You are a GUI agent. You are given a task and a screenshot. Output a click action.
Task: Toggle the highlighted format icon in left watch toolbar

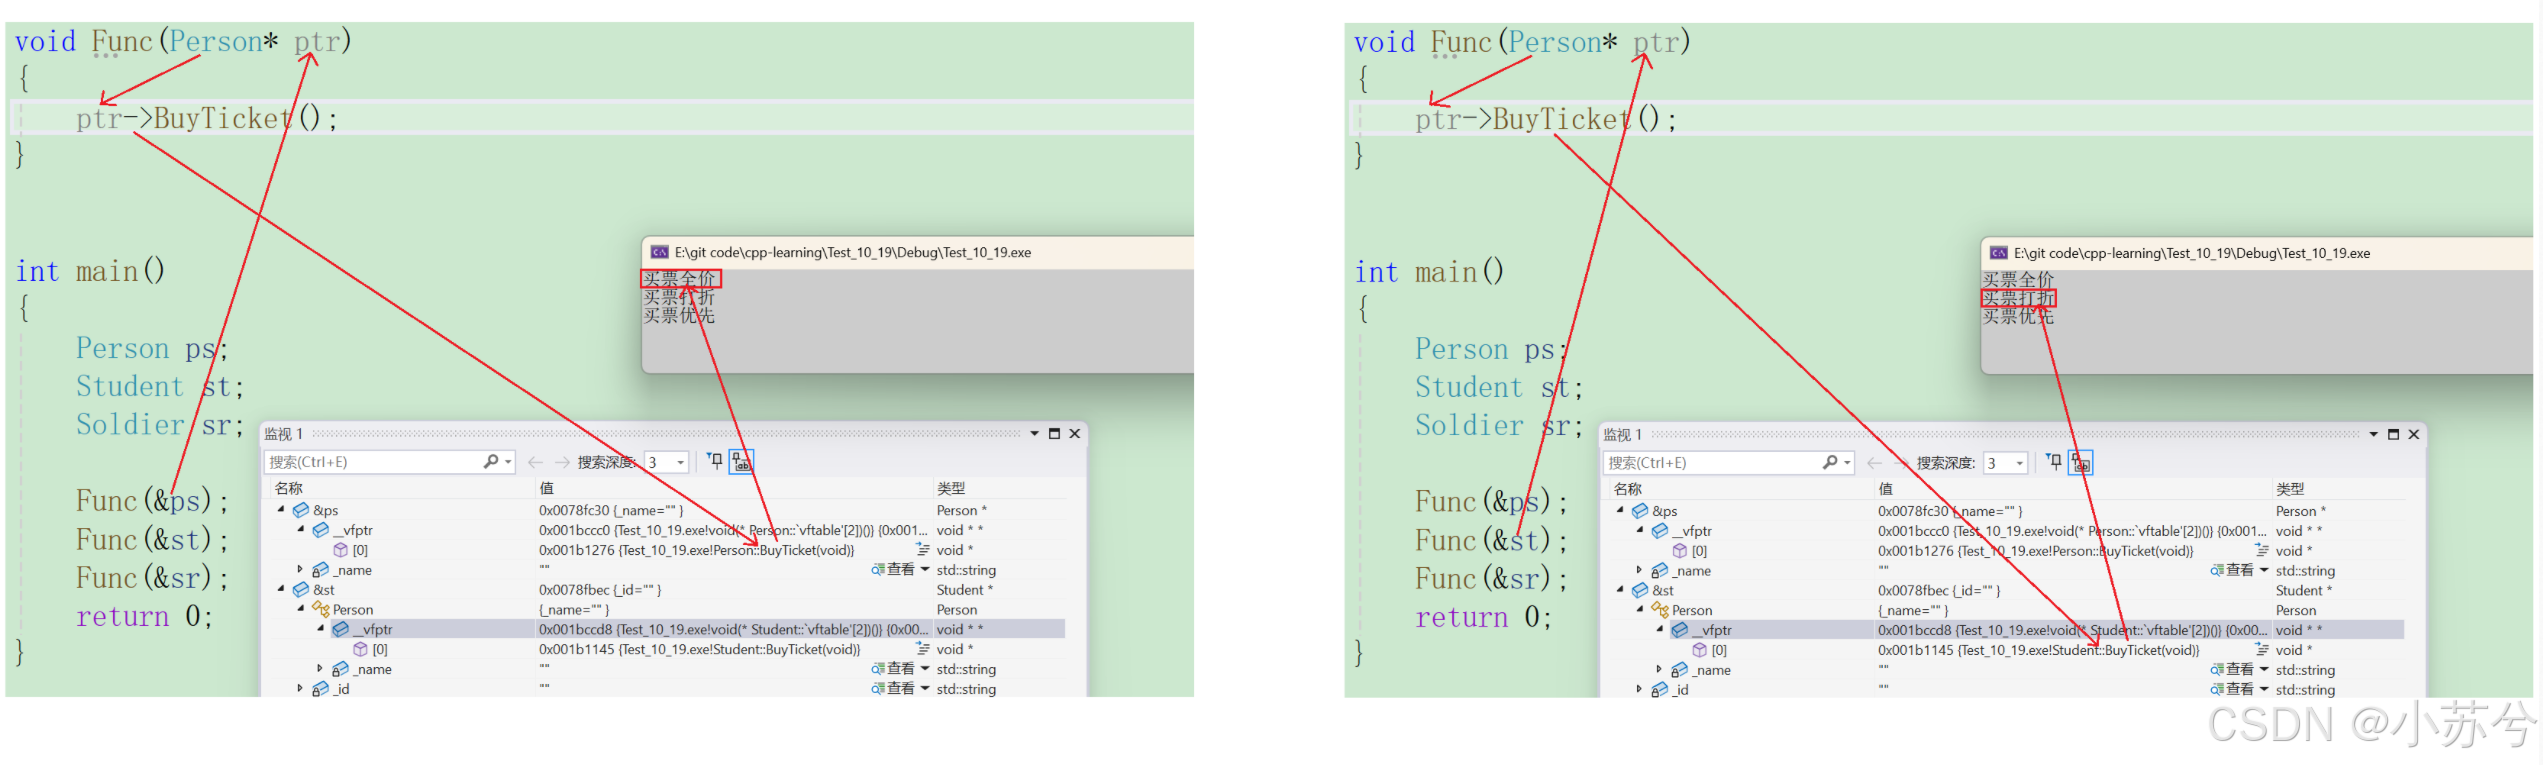click(741, 461)
